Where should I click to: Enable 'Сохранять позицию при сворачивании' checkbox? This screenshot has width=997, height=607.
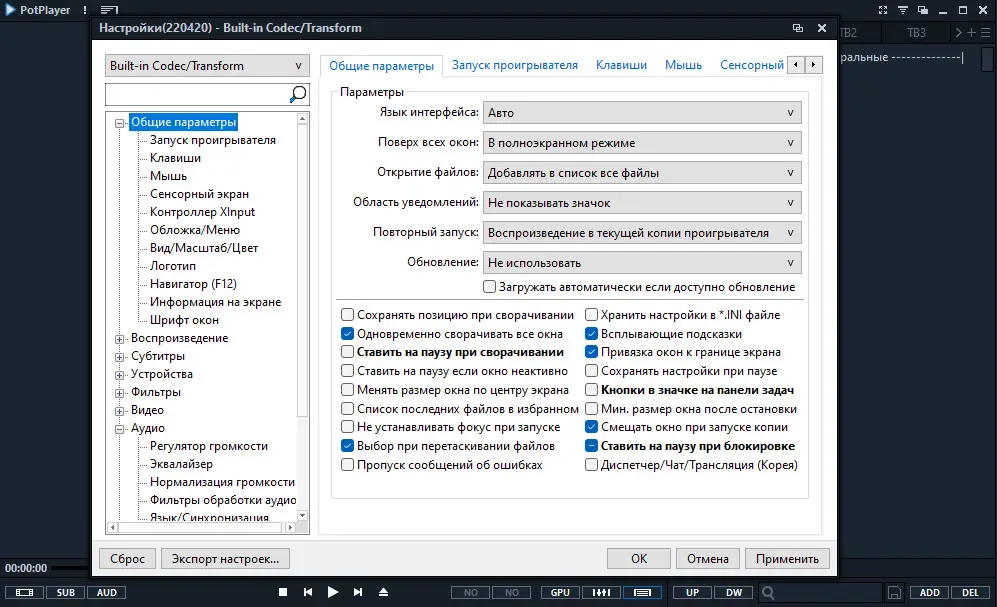pos(347,315)
